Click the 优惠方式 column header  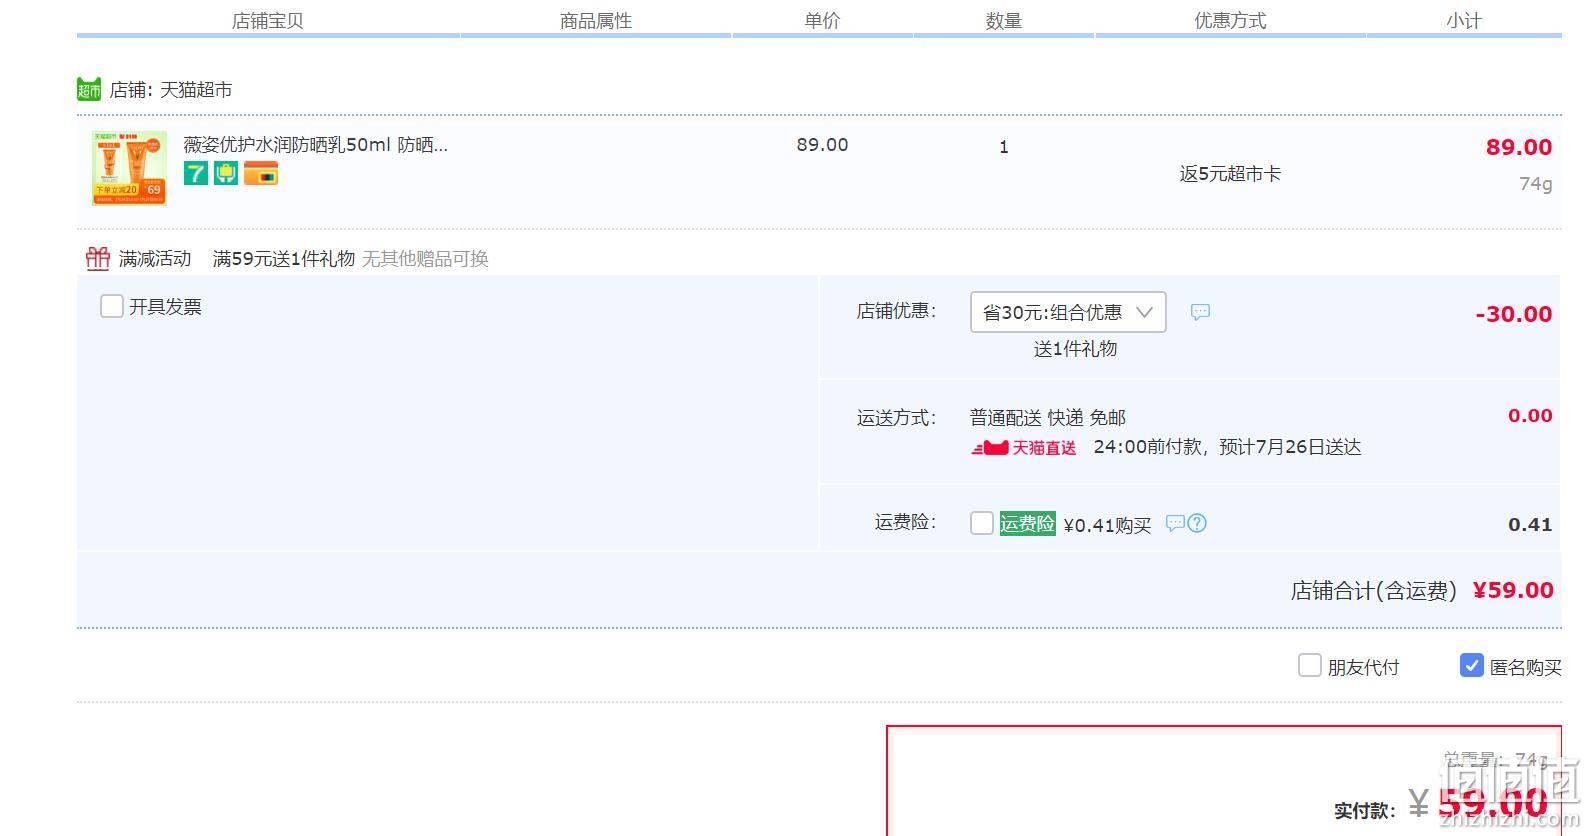click(1230, 21)
